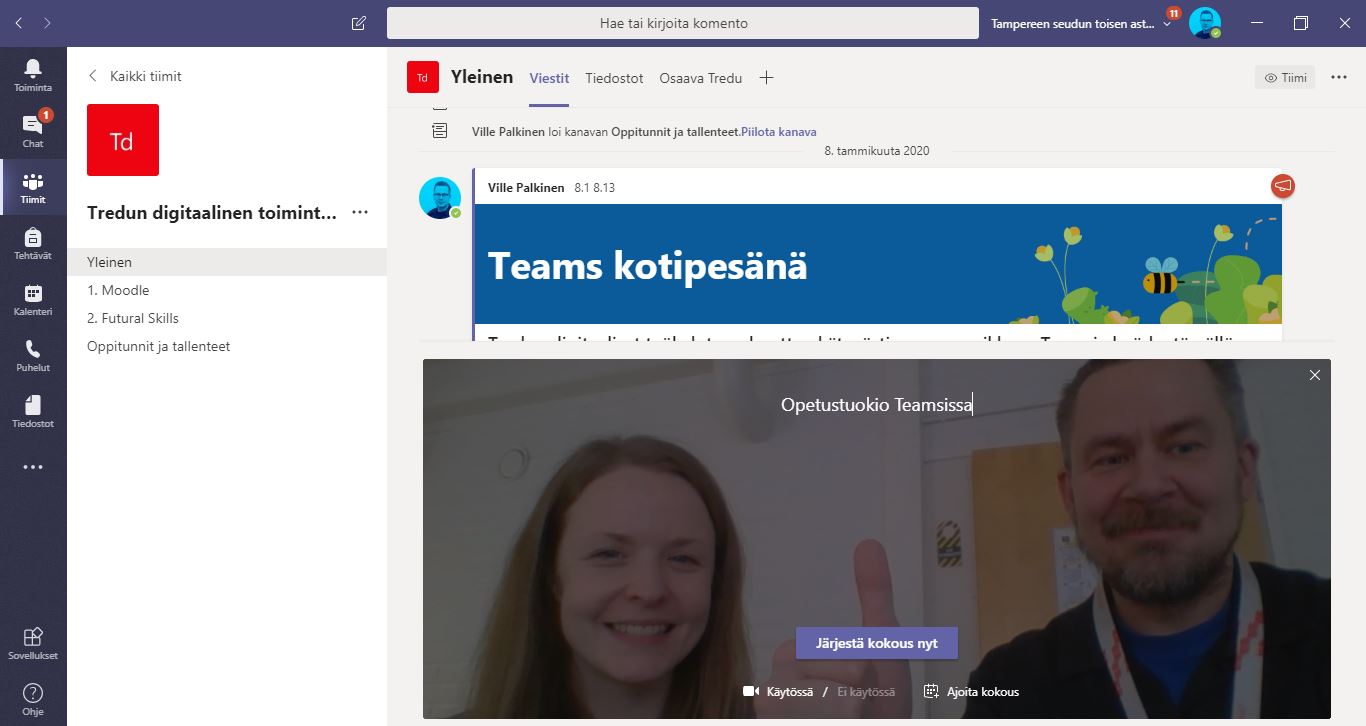1366x726 pixels.
Task: Expand the organization switcher dropdown
Action: [1167, 23]
